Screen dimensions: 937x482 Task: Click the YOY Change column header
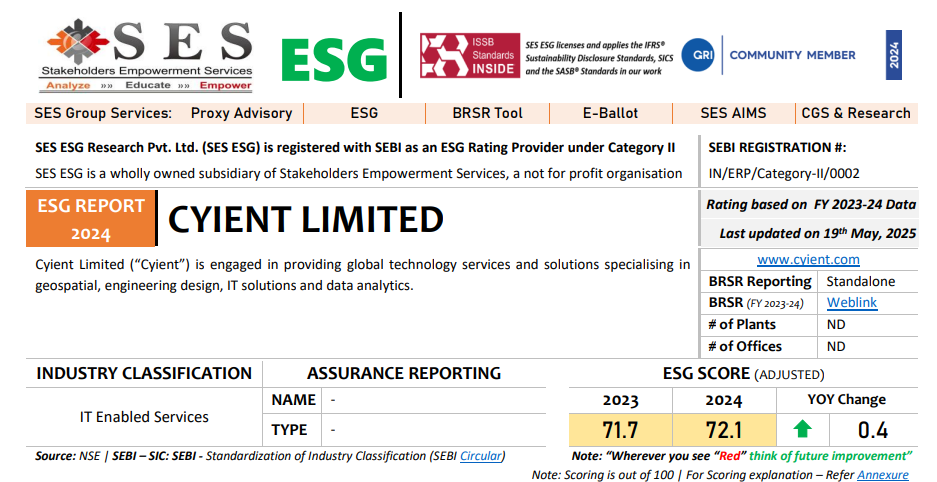[847, 400]
